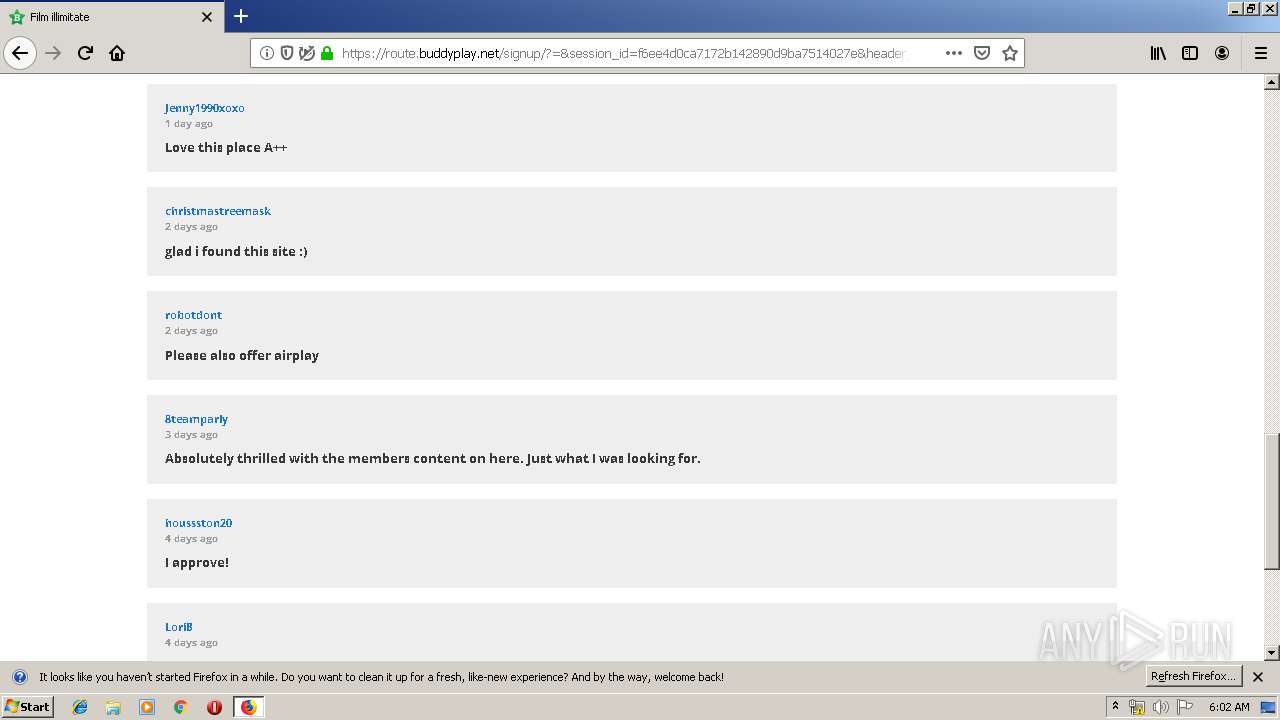
Task: Show hidden system tray icons
Action: pyautogui.click(x=1115, y=707)
